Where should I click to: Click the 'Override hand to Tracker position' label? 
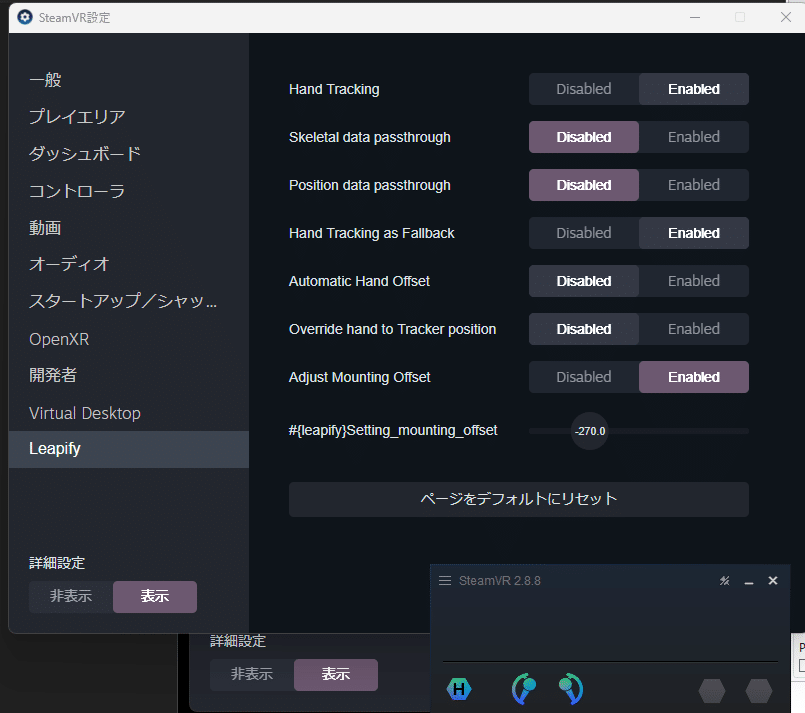pyautogui.click(x=392, y=329)
